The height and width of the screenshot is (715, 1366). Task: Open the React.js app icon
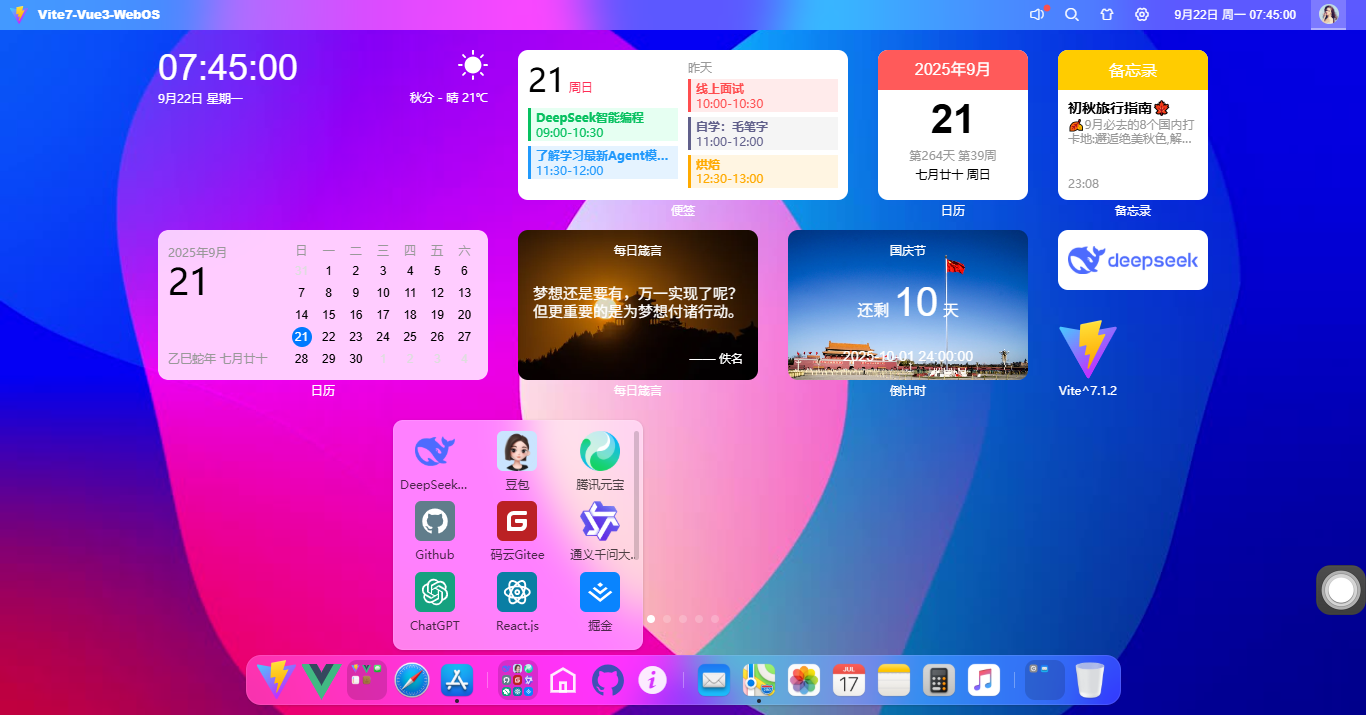click(x=517, y=593)
